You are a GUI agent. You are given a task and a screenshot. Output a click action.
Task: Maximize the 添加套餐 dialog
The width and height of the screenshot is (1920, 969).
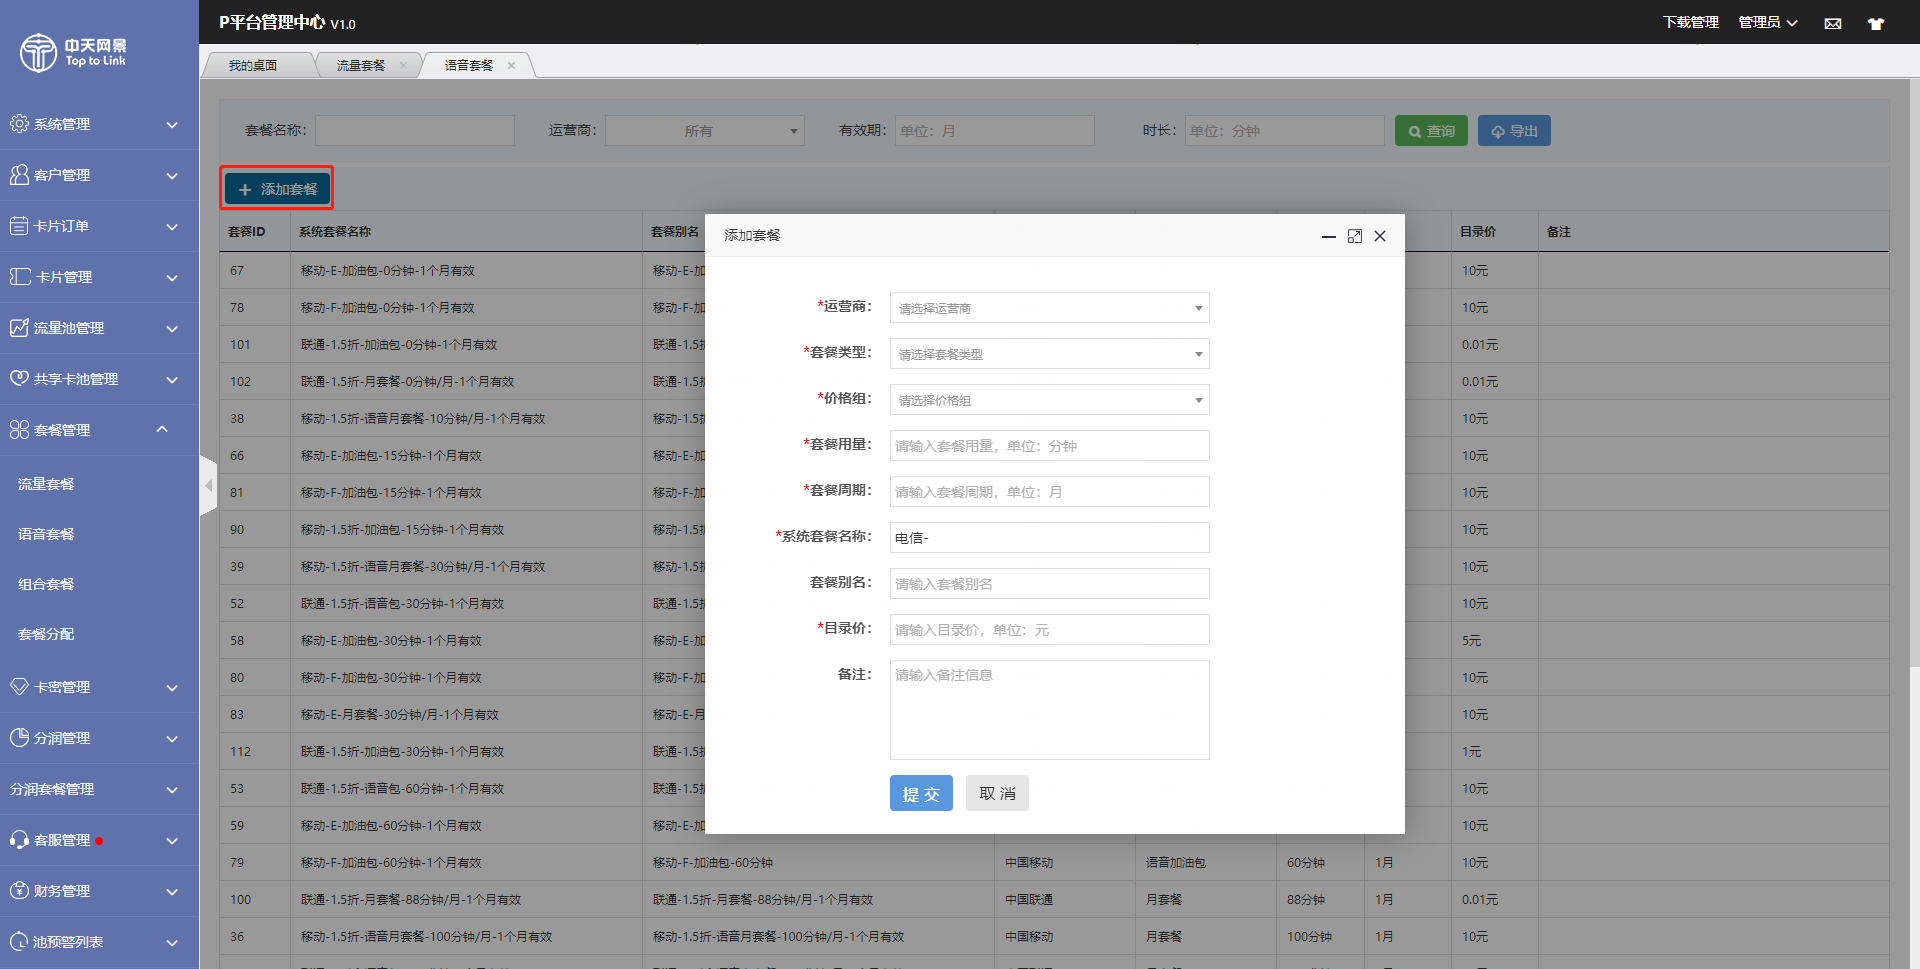click(x=1354, y=236)
